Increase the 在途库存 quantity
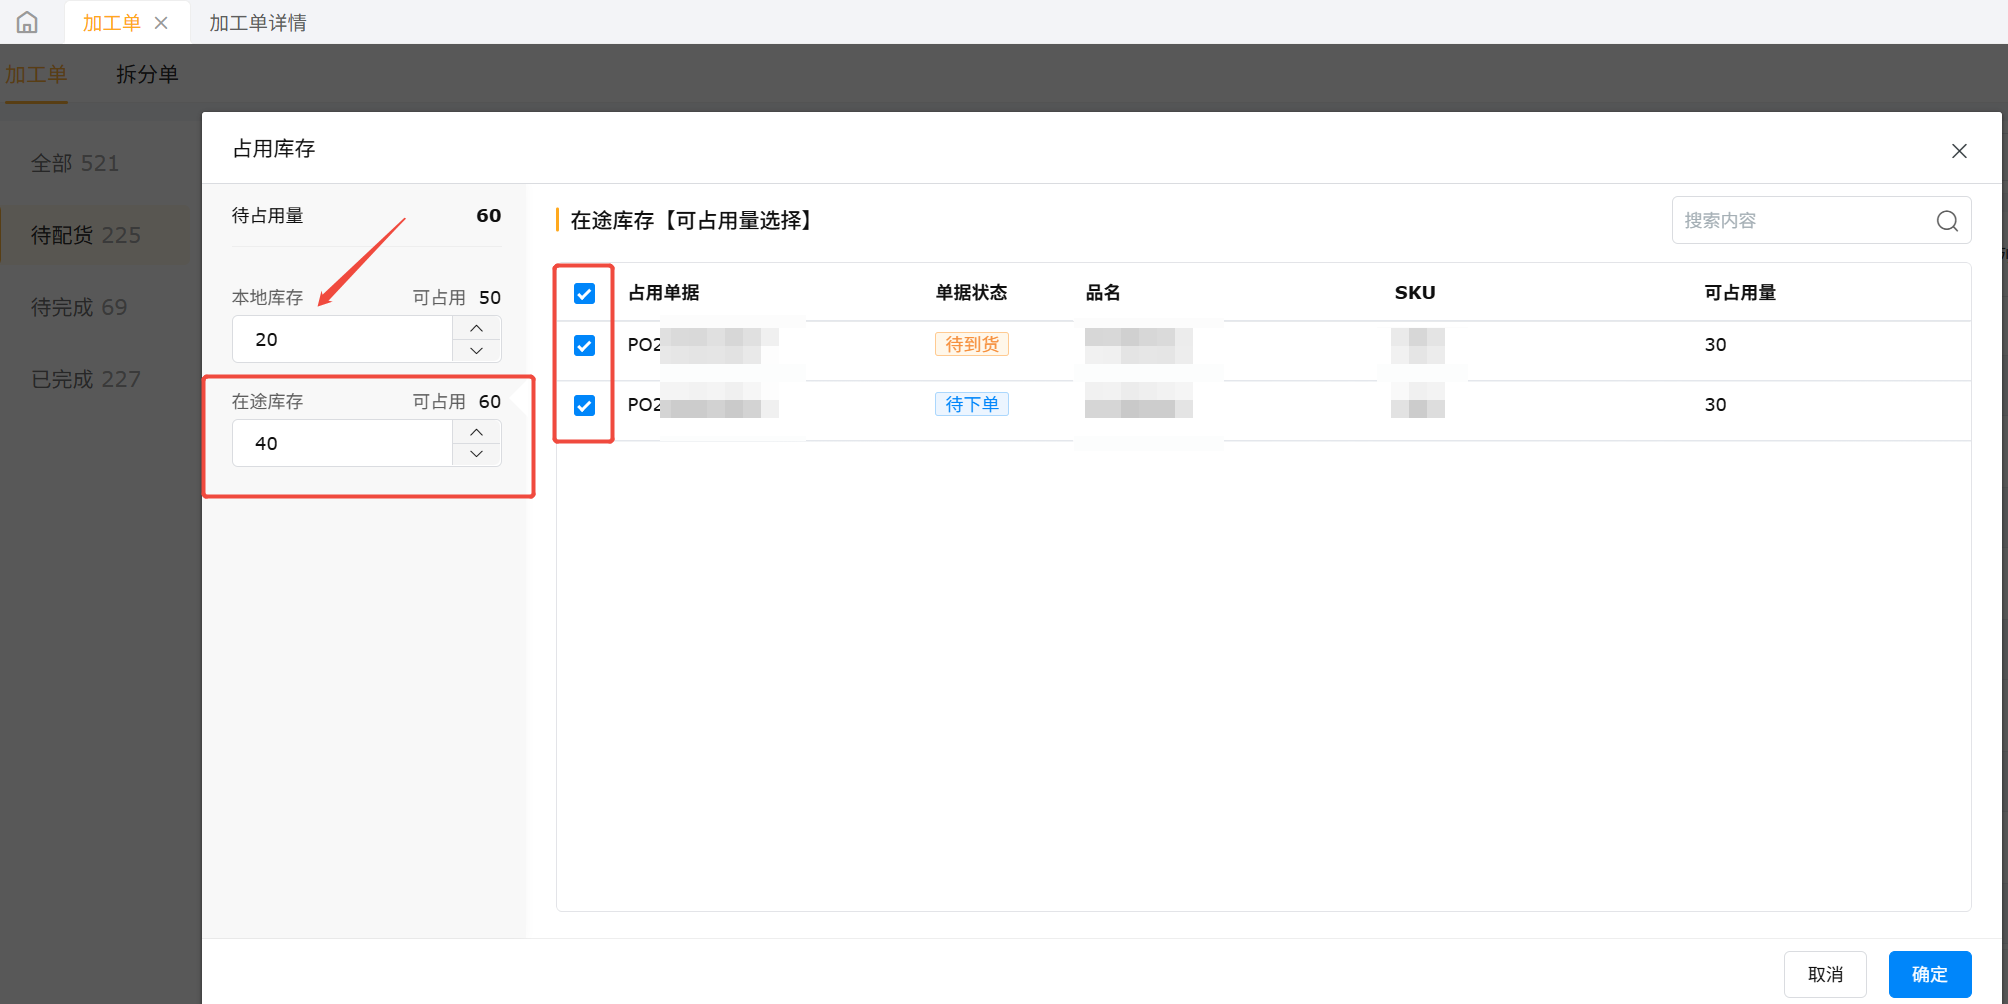 [x=477, y=432]
